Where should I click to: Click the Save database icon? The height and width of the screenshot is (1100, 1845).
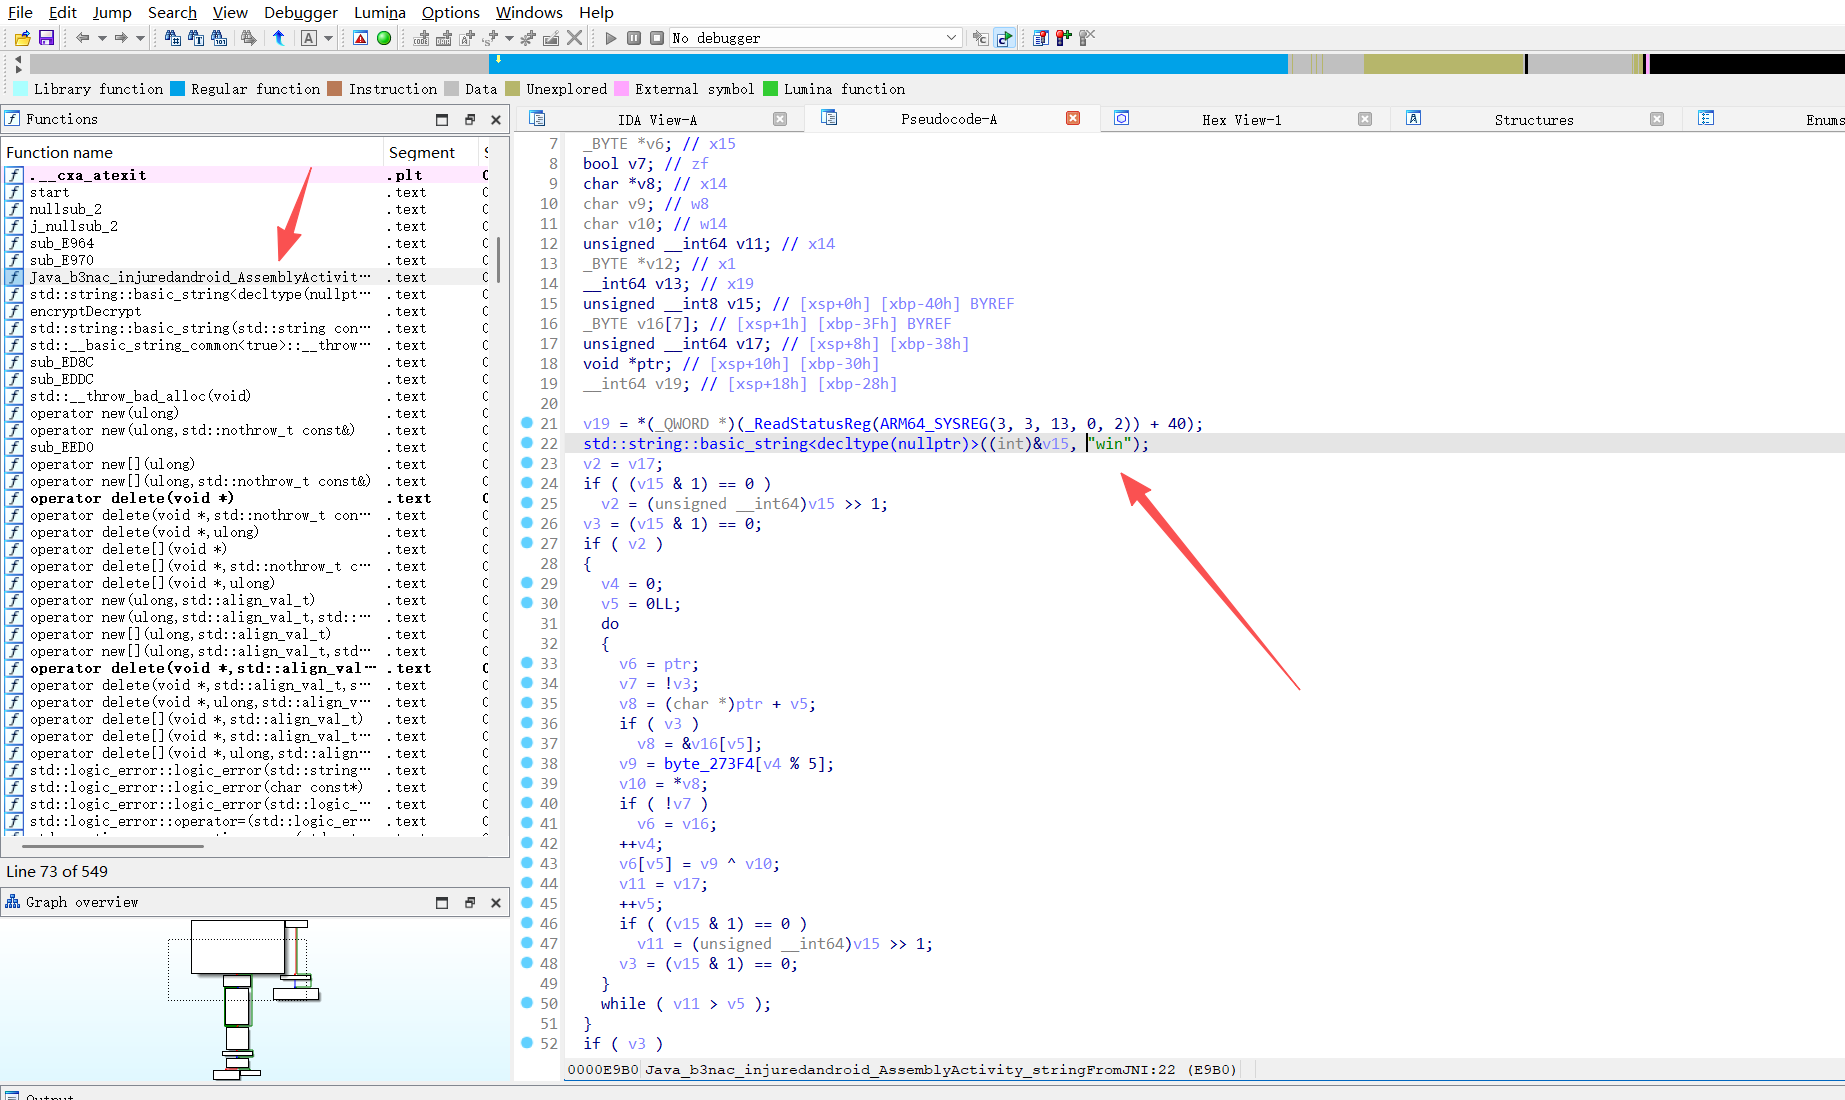[46, 38]
